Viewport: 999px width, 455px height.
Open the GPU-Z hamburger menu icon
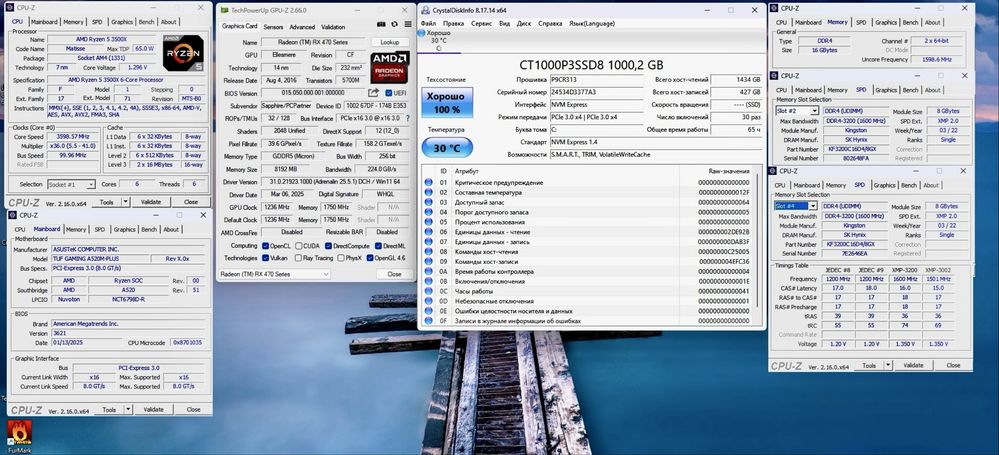[406, 25]
